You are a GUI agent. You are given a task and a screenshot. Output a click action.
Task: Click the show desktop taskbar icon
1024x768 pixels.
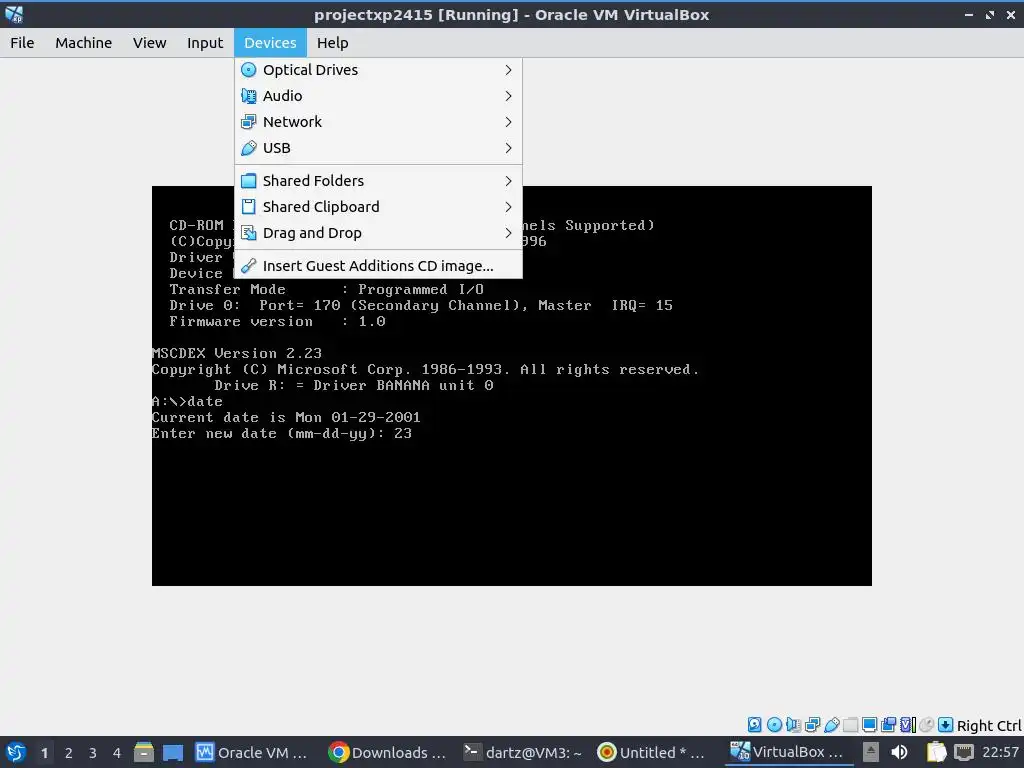click(172, 752)
